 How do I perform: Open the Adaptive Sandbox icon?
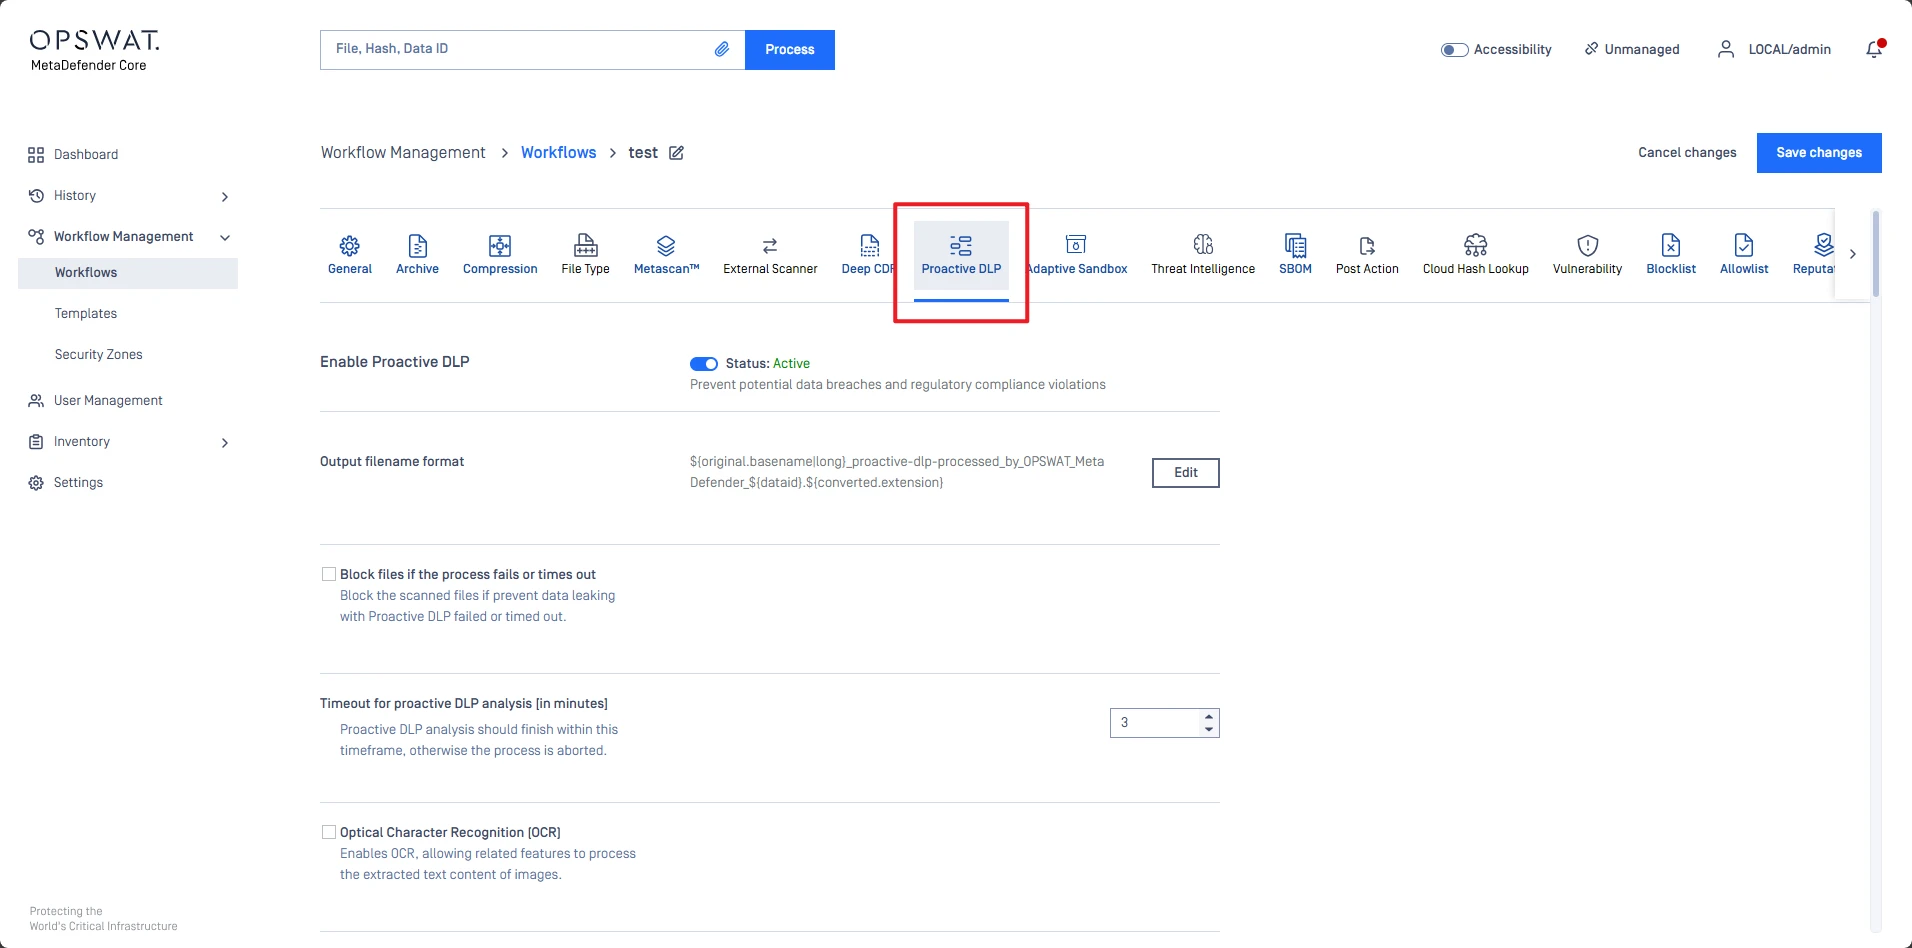pos(1076,245)
